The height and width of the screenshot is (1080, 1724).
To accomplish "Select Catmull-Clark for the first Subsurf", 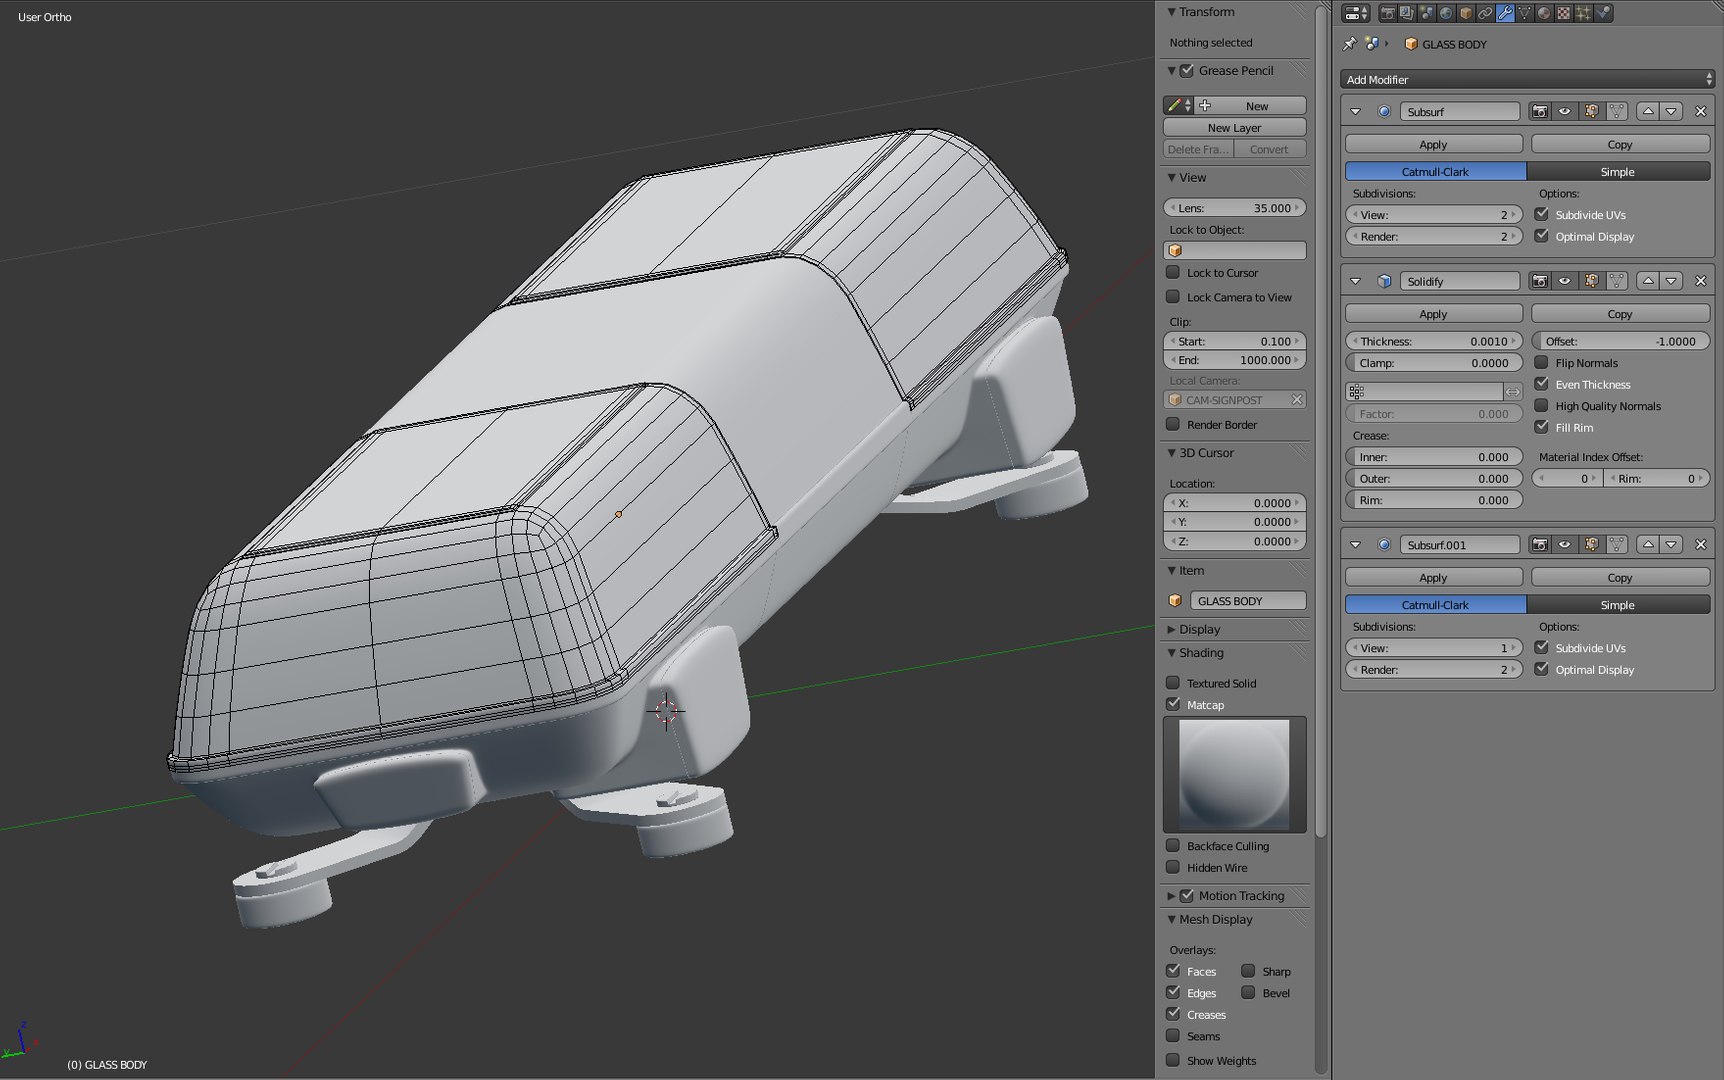I will tap(1435, 172).
